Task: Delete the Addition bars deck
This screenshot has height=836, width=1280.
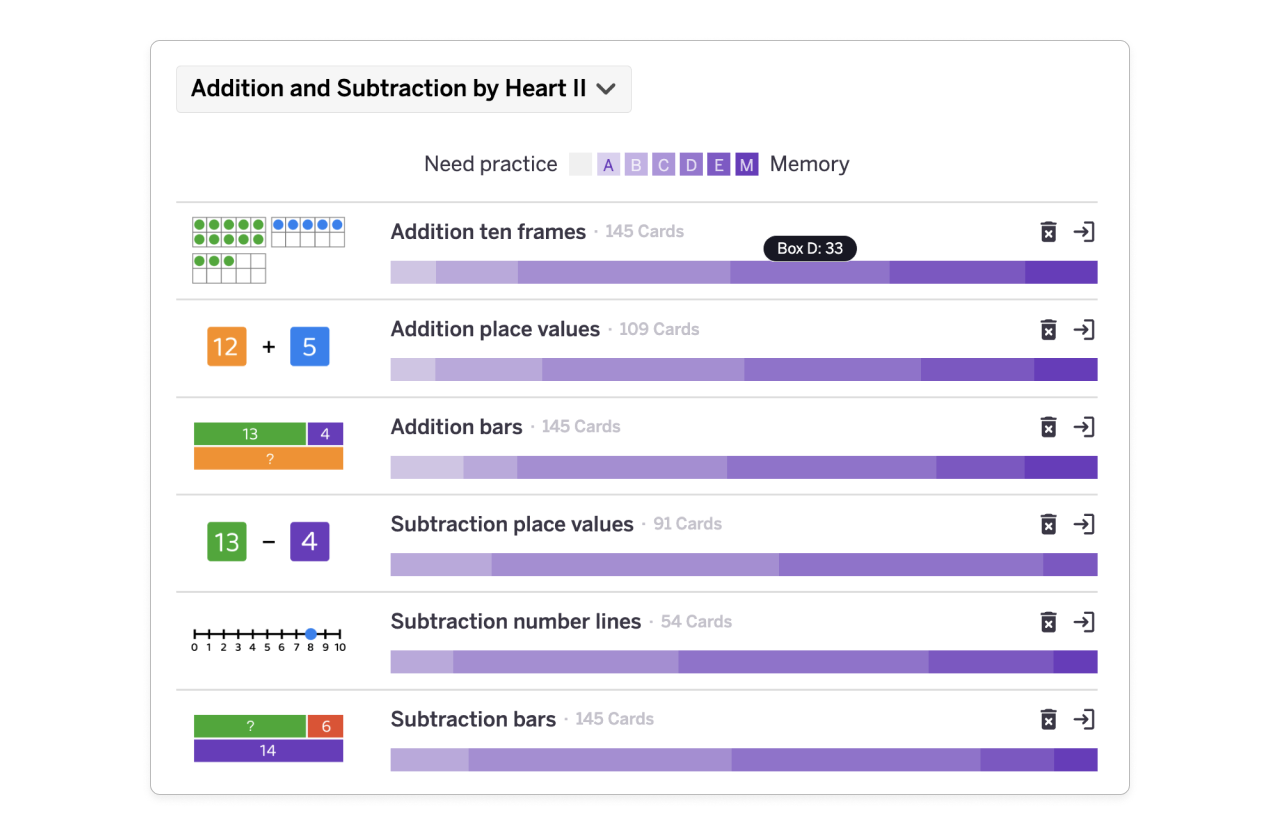Action: pos(1048,426)
